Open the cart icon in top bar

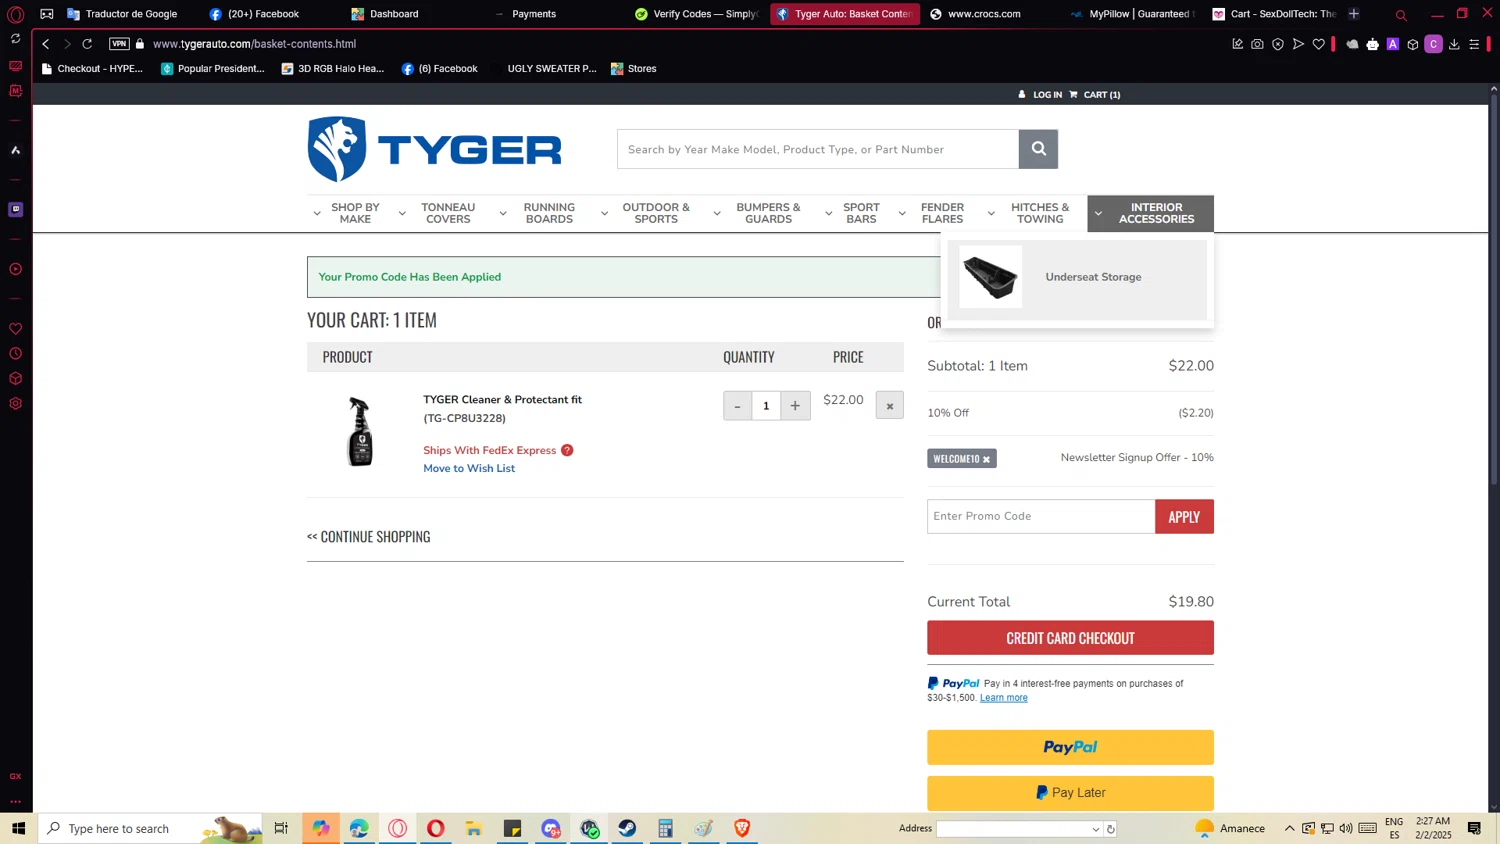tap(1073, 95)
